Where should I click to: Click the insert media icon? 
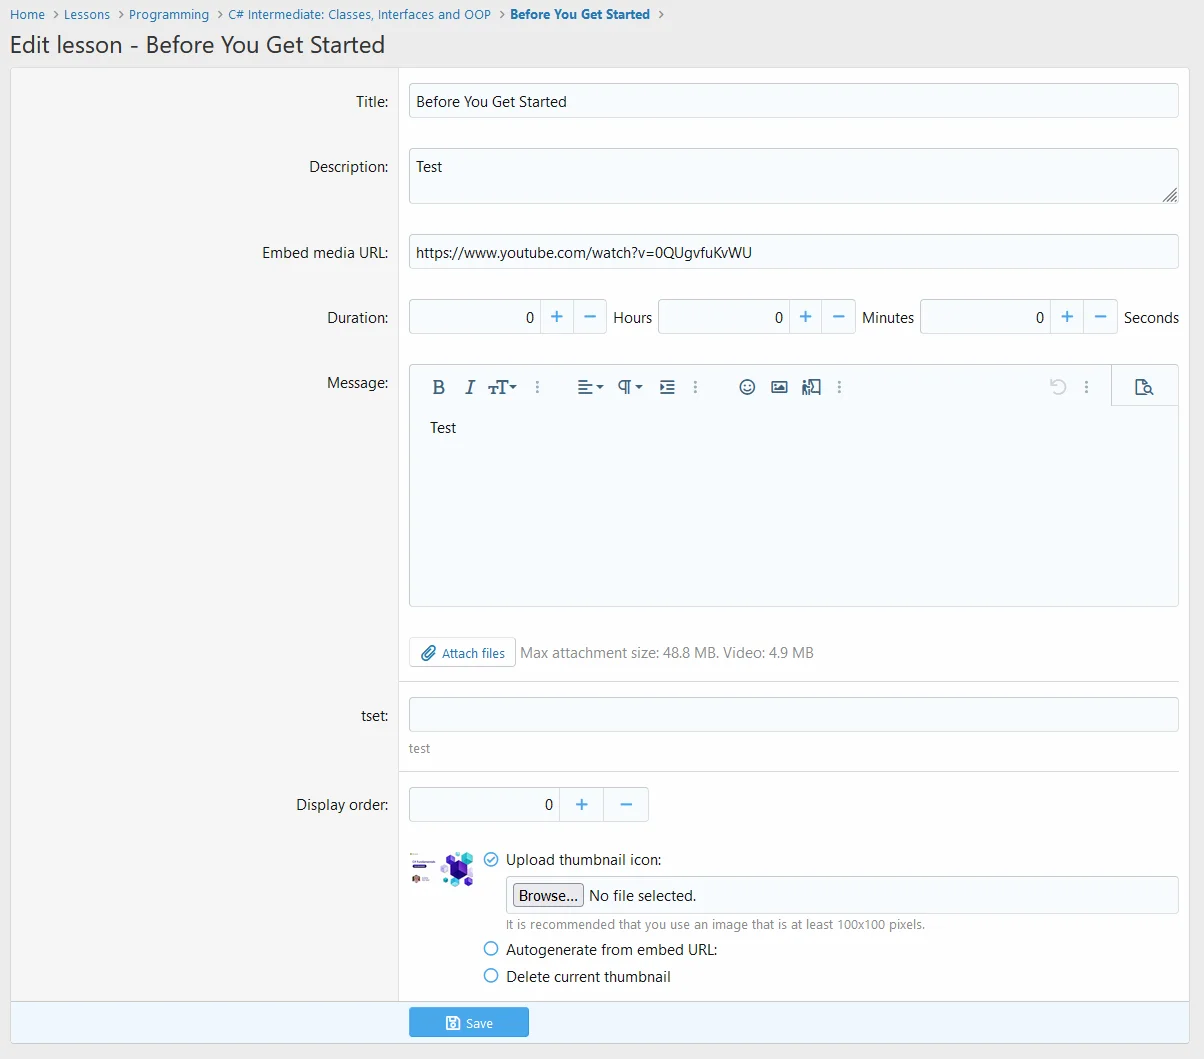click(x=811, y=387)
